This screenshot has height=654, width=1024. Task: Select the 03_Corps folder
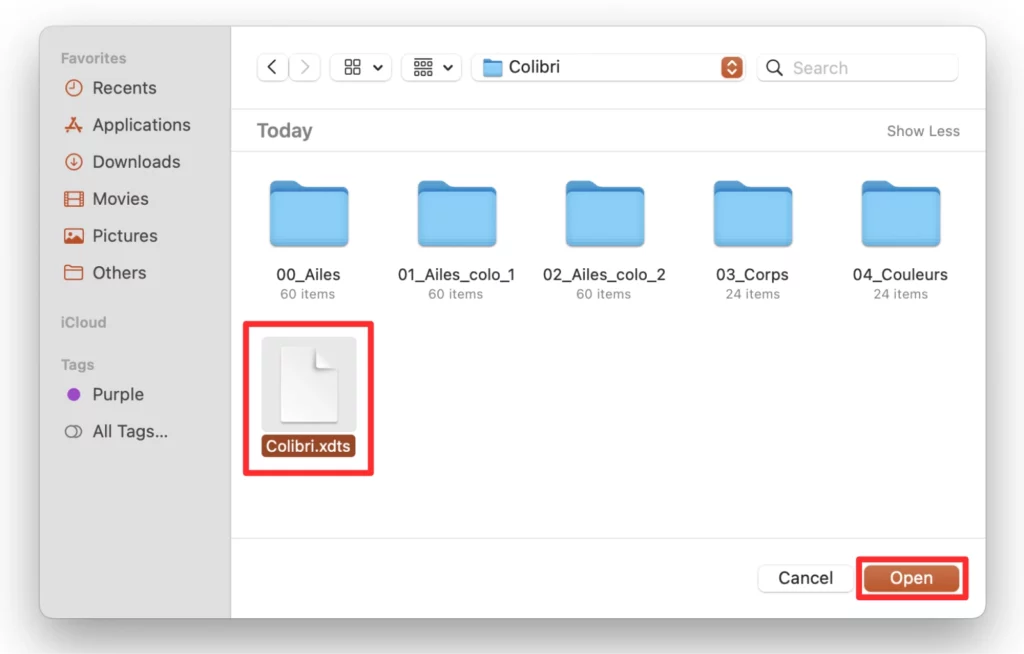coord(752,214)
